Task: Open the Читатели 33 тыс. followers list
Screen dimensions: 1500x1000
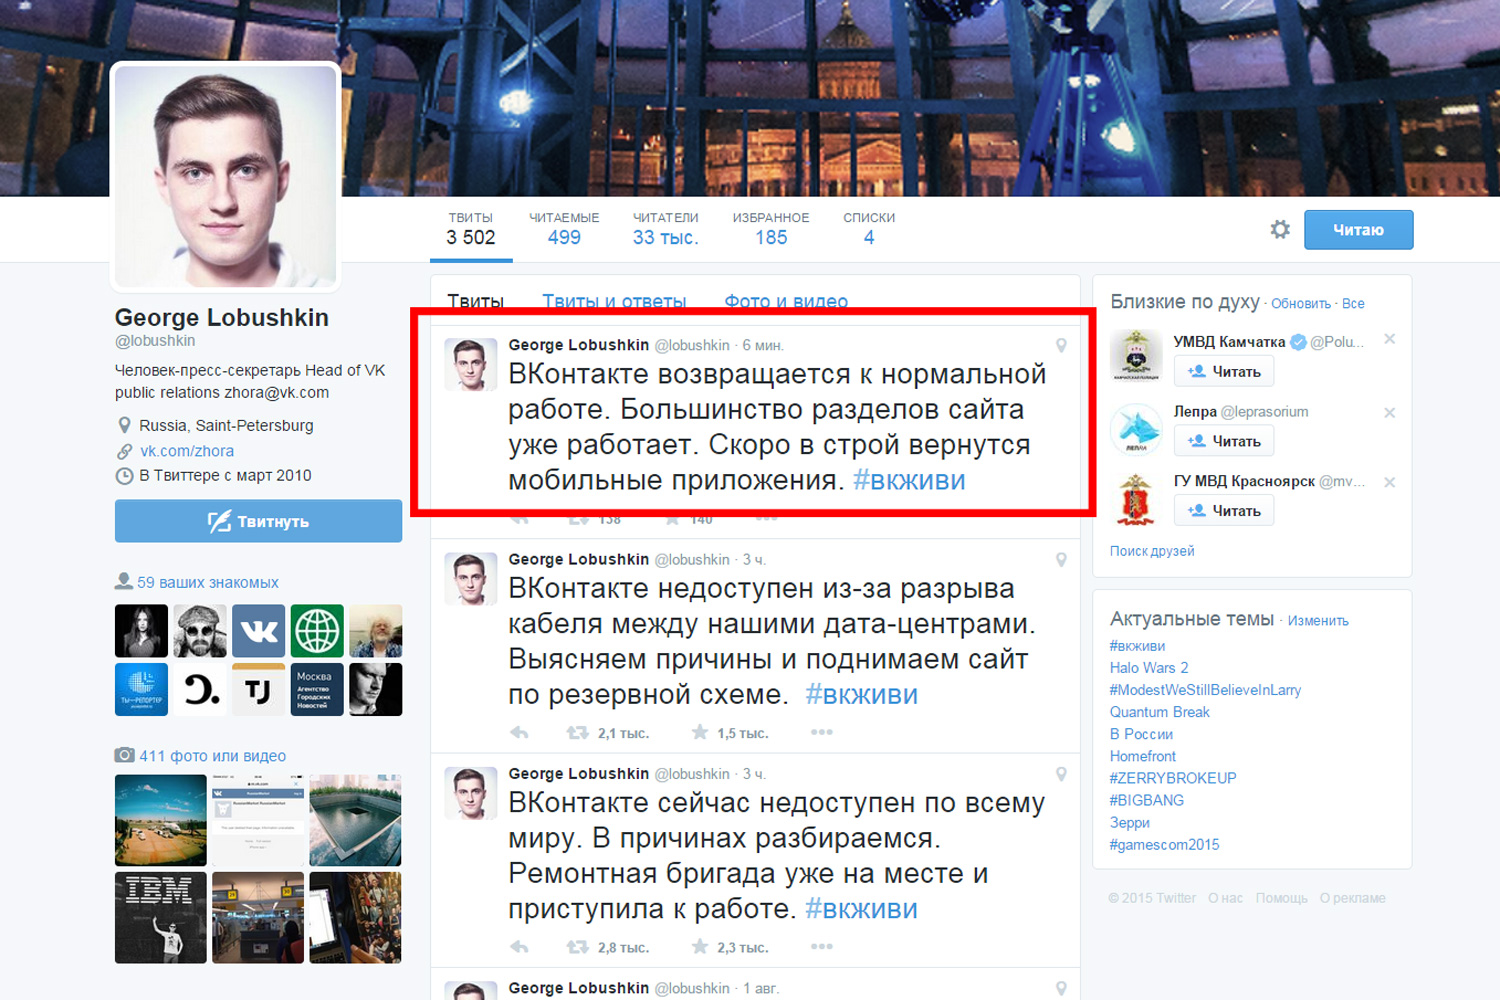Action: pos(665,229)
